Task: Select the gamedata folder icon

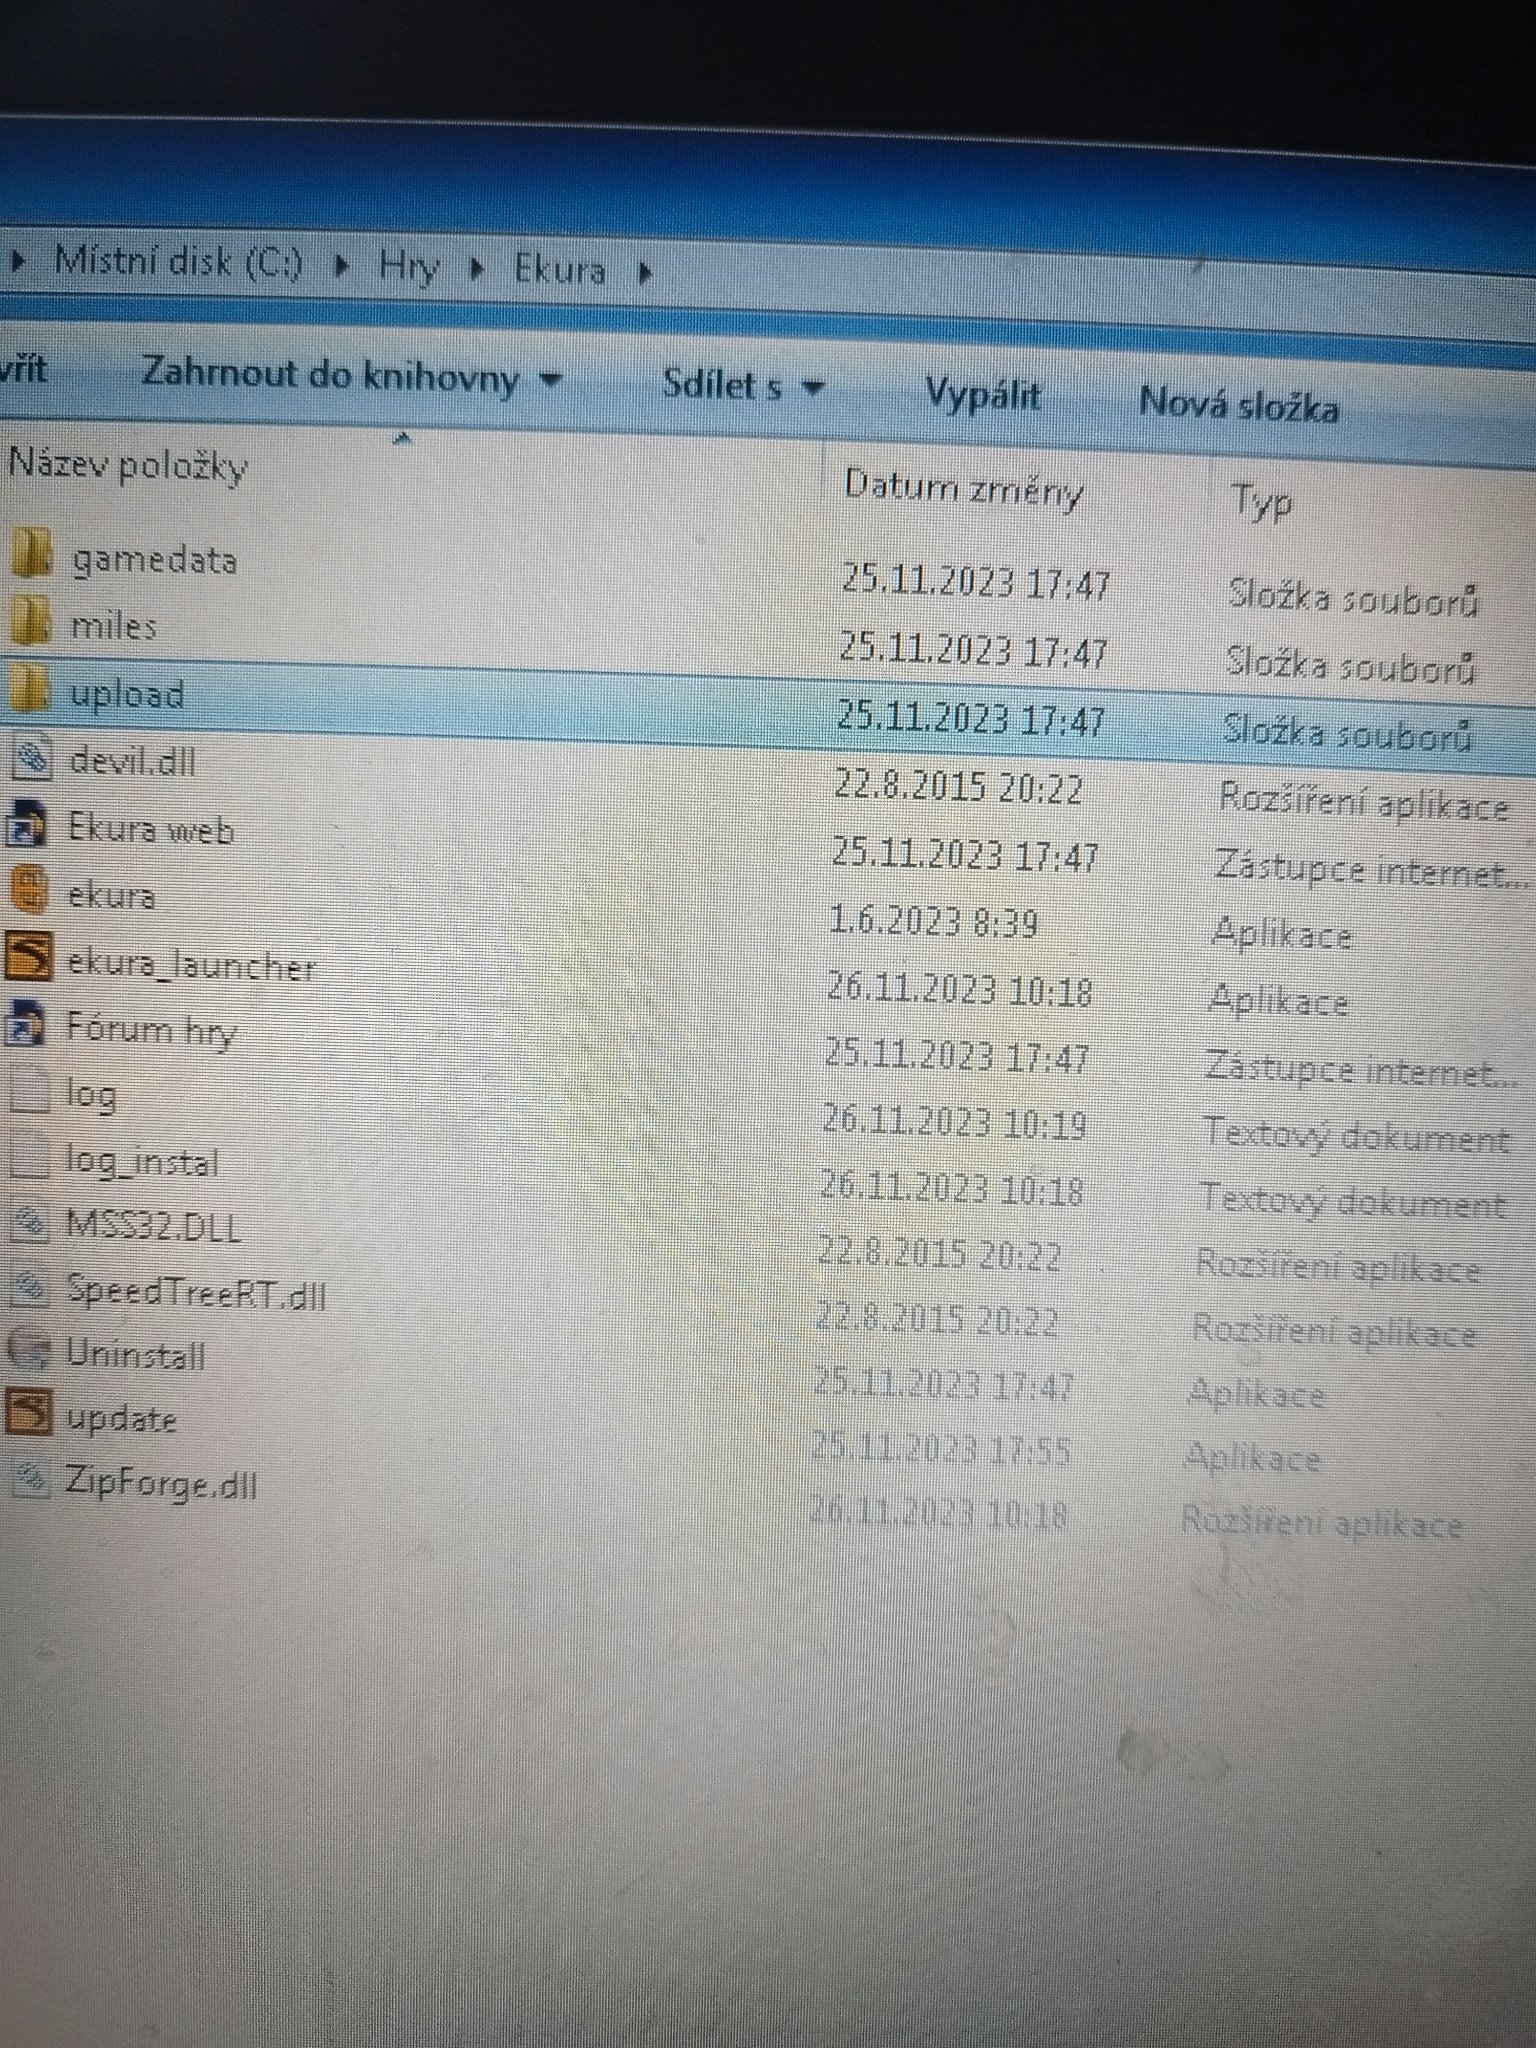Action: pos(30,554)
